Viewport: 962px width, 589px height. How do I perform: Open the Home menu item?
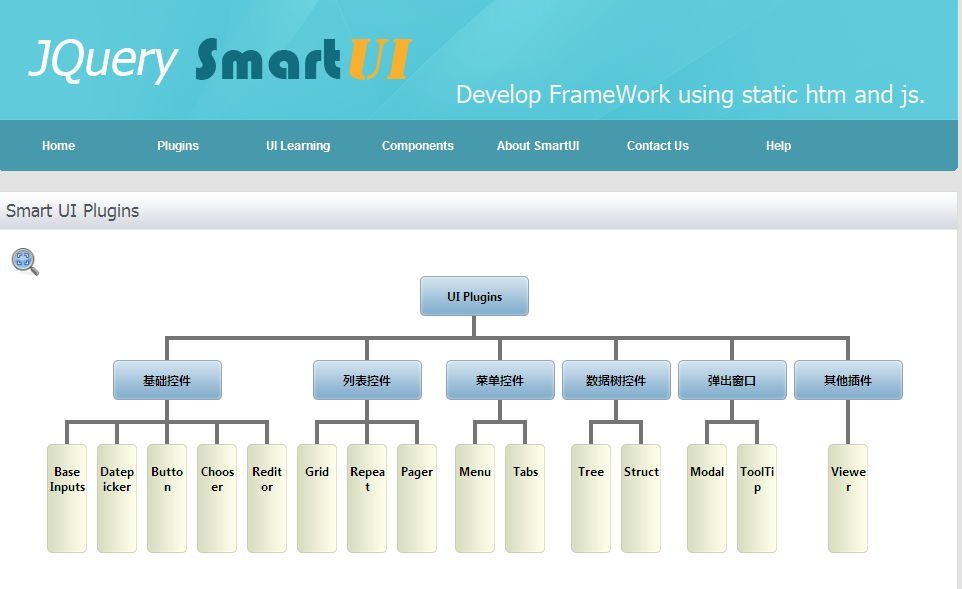[58, 146]
